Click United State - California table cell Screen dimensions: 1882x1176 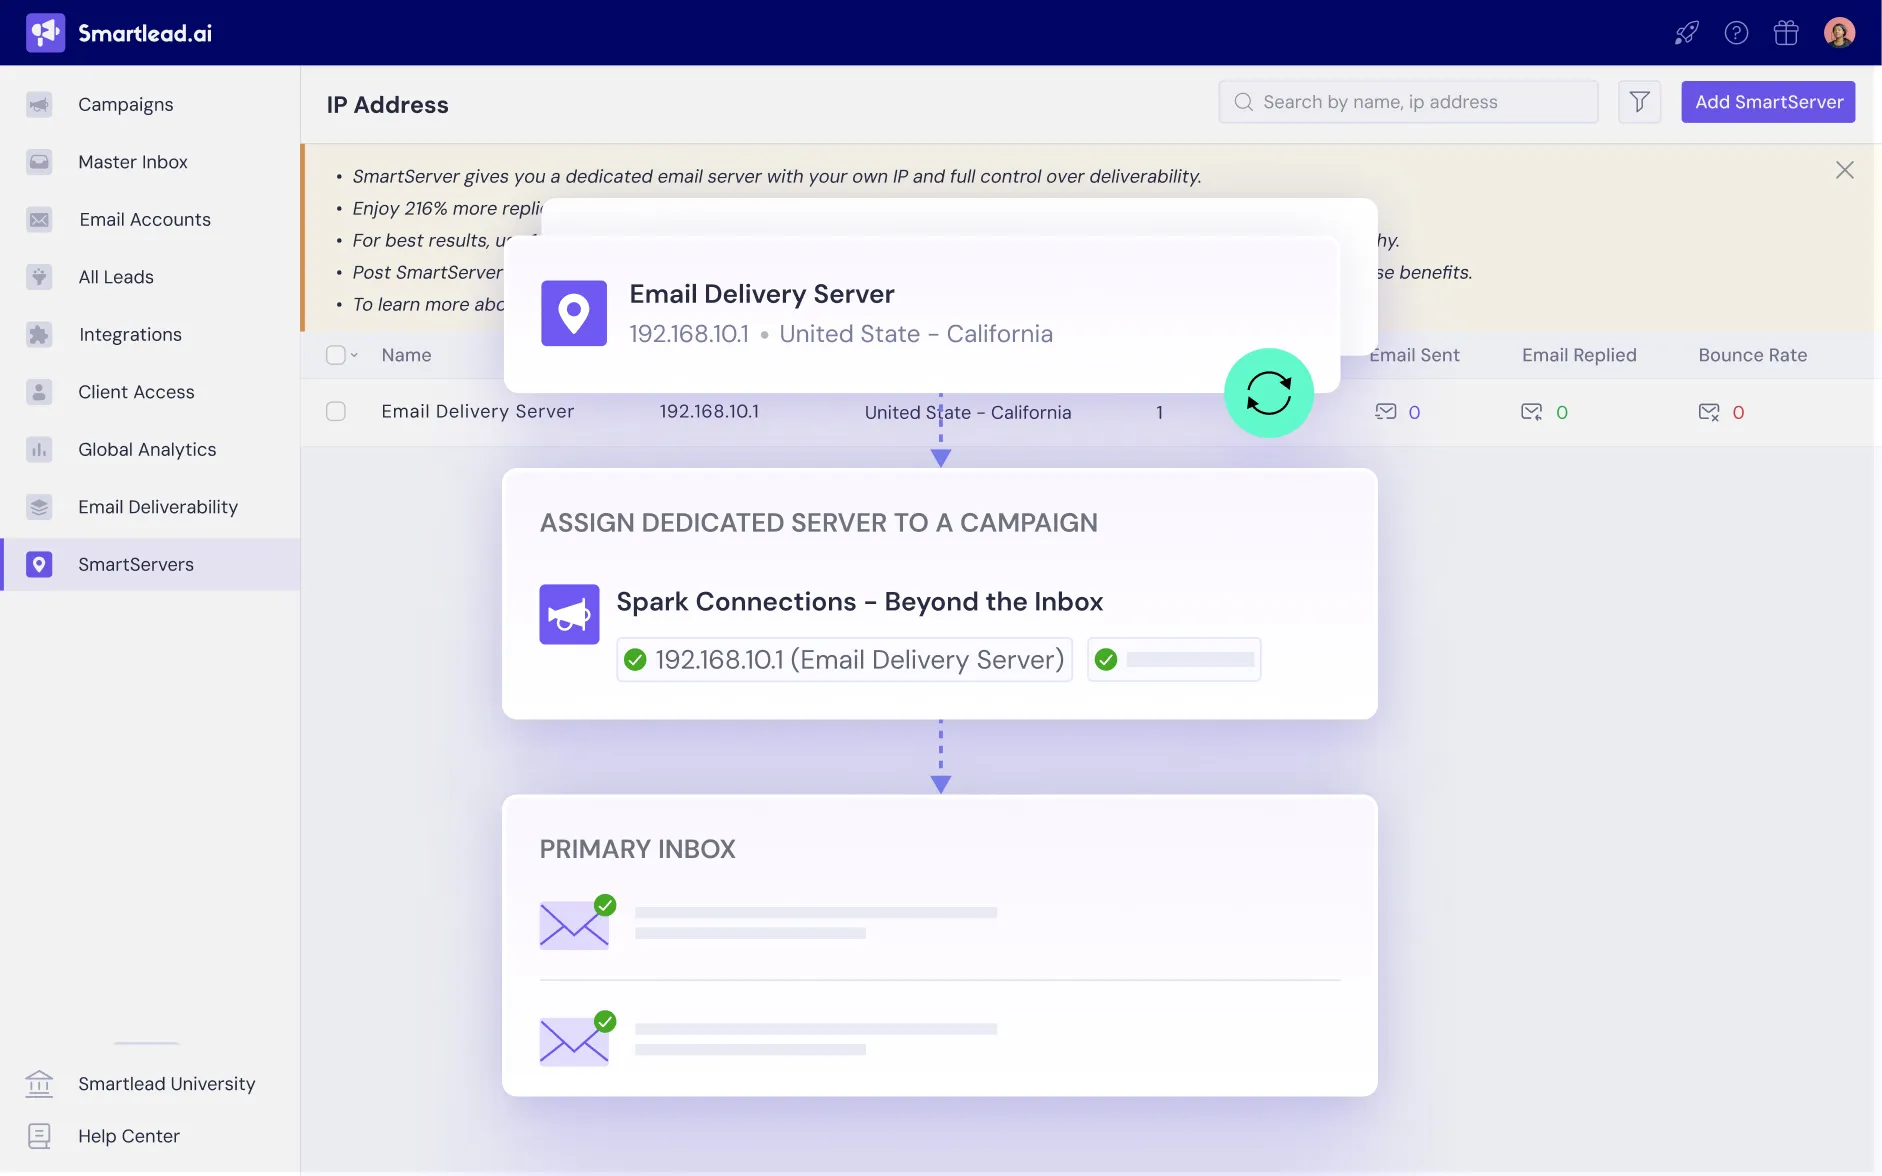click(968, 412)
